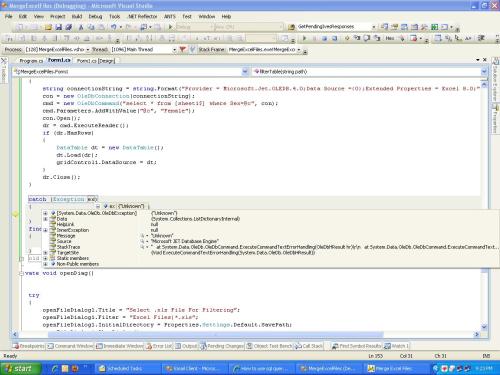The image size is (500, 375).
Task: Click the Show Next Statement arrow icon
Action: tap(347, 38)
